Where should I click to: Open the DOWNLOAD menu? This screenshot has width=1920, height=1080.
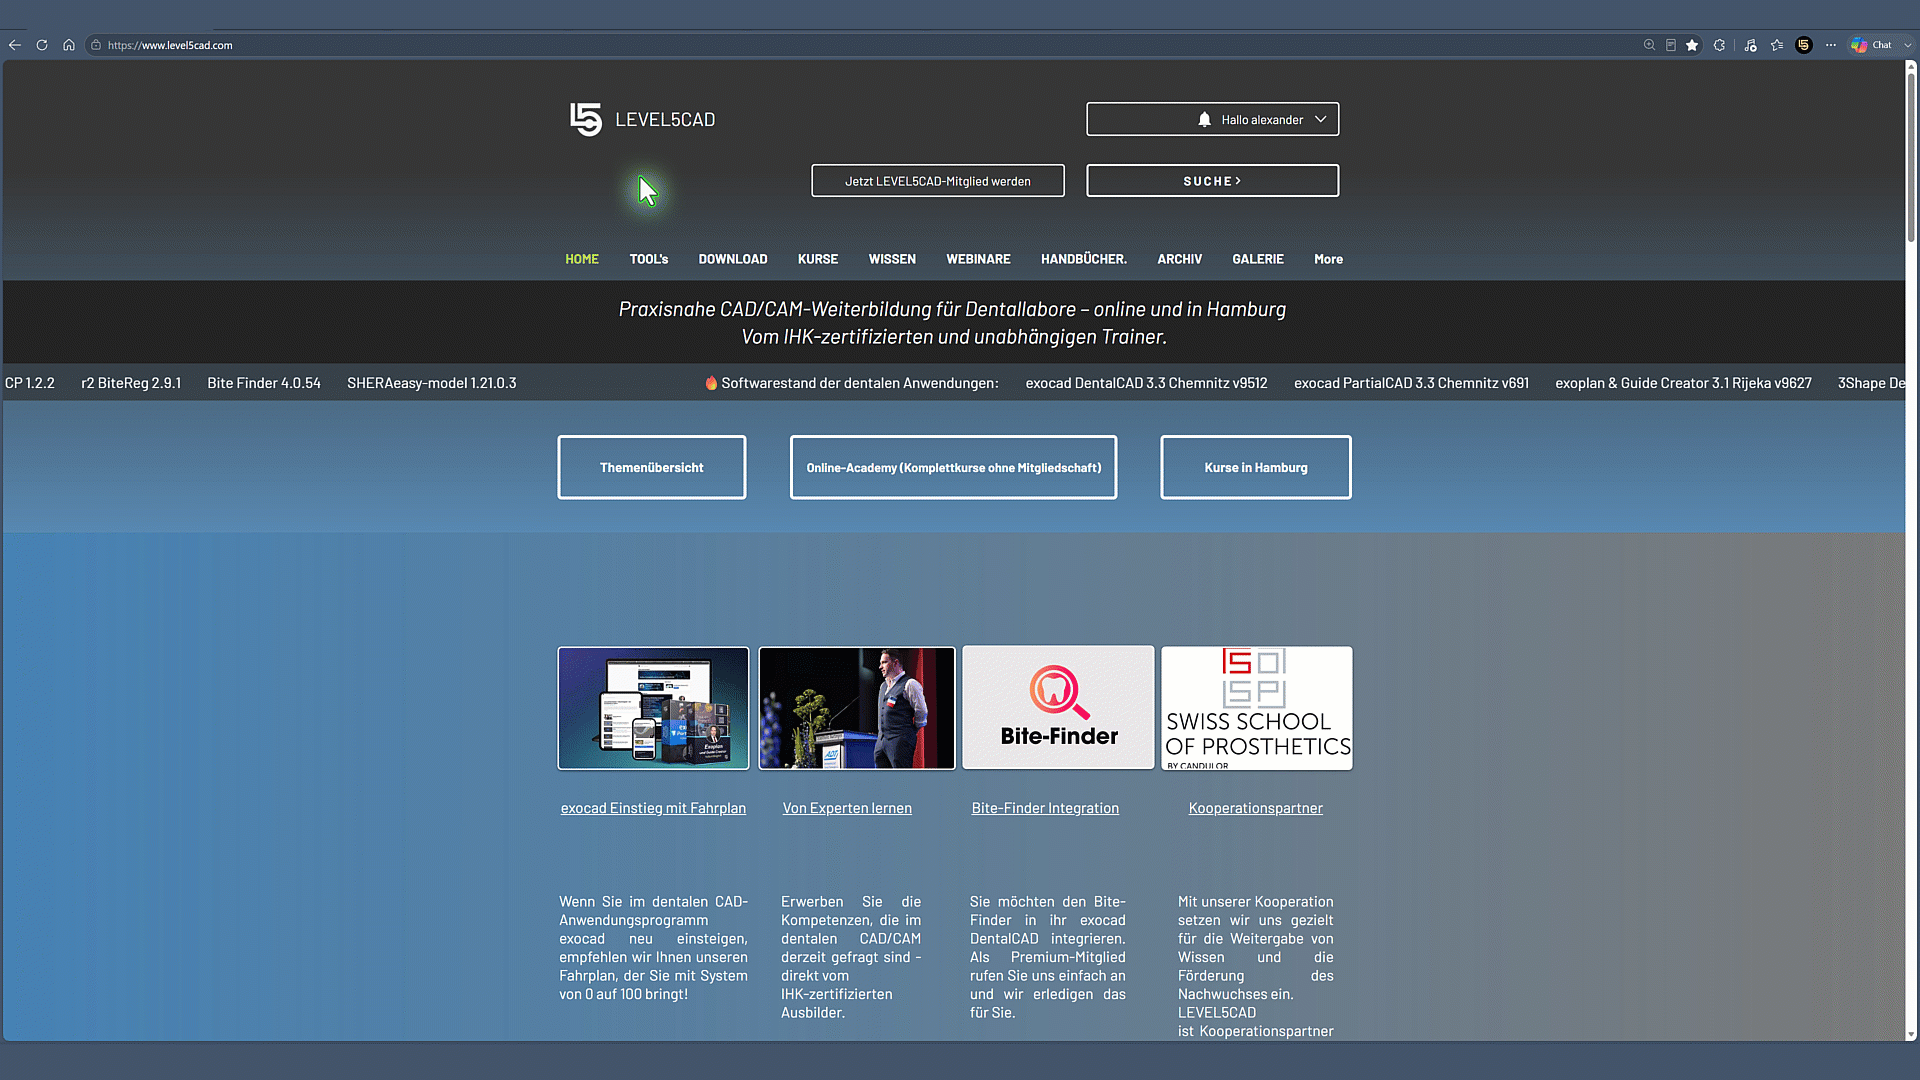pos(733,259)
